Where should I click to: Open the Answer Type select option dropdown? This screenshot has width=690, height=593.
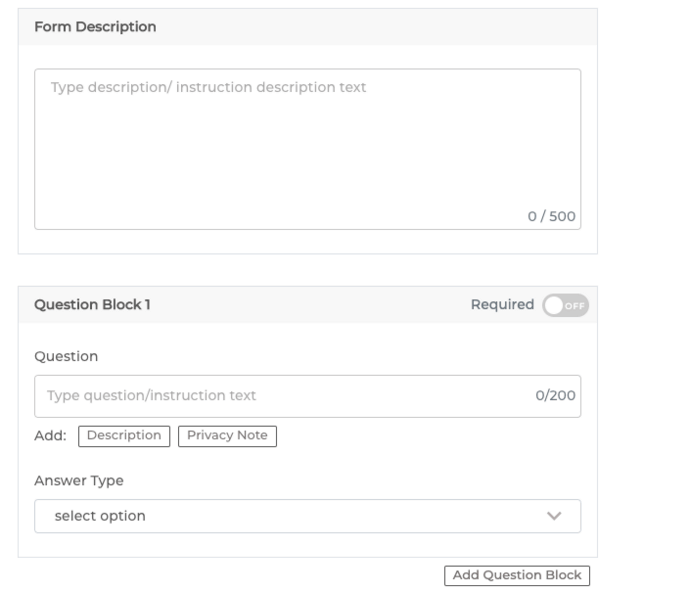click(308, 516)
